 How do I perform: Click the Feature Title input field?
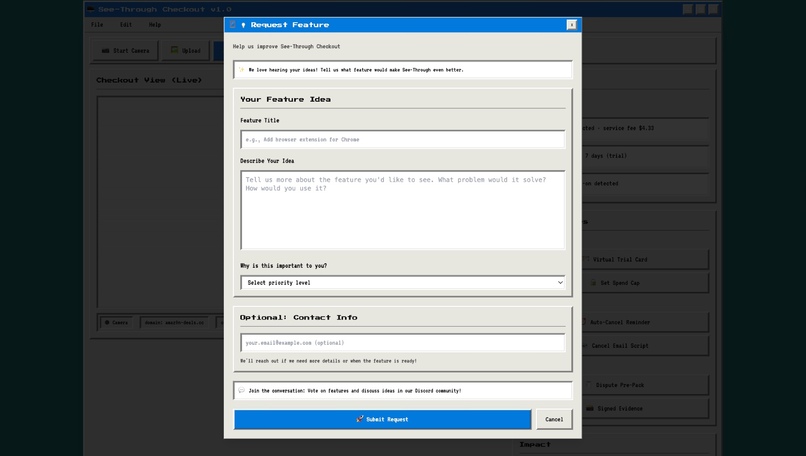(x=402, y=139)
